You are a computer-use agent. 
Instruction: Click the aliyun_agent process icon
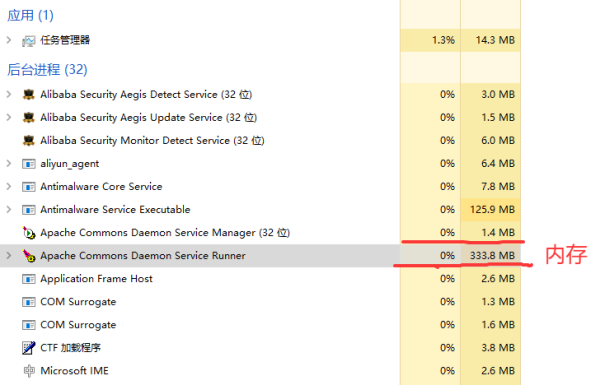[29, 164]
